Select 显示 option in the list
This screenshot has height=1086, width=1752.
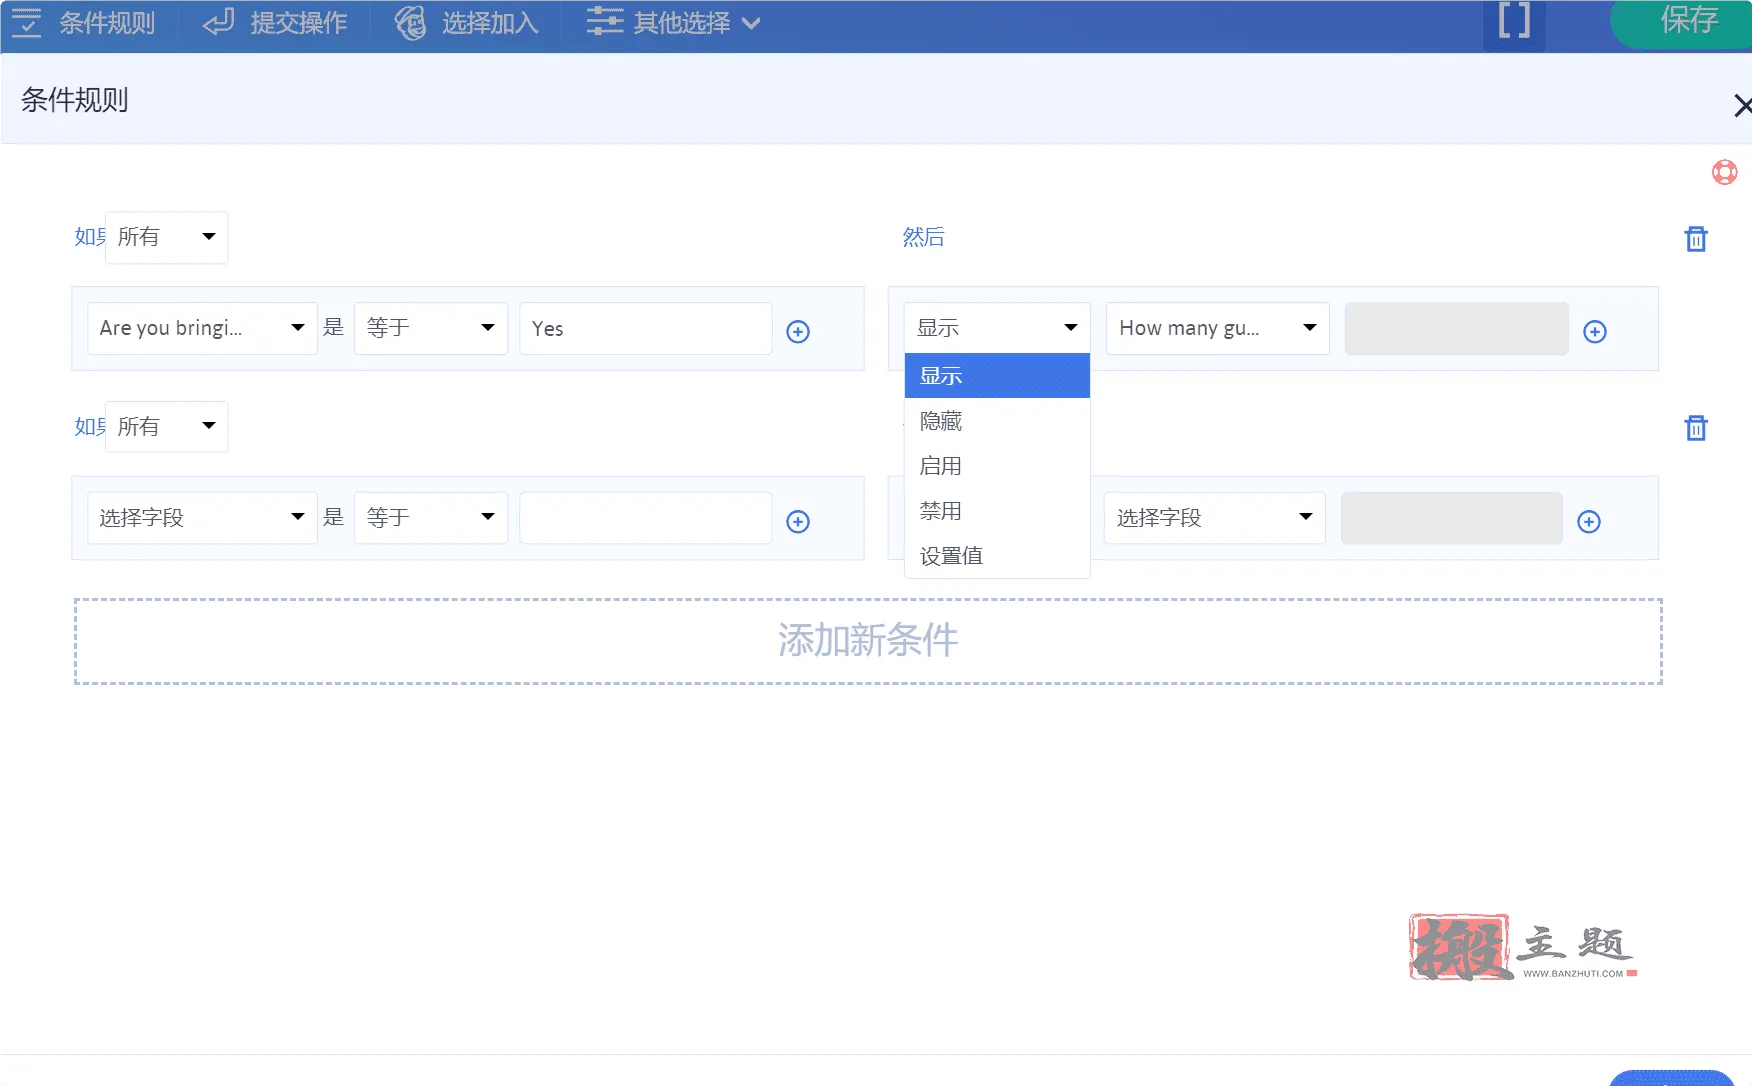997,376
